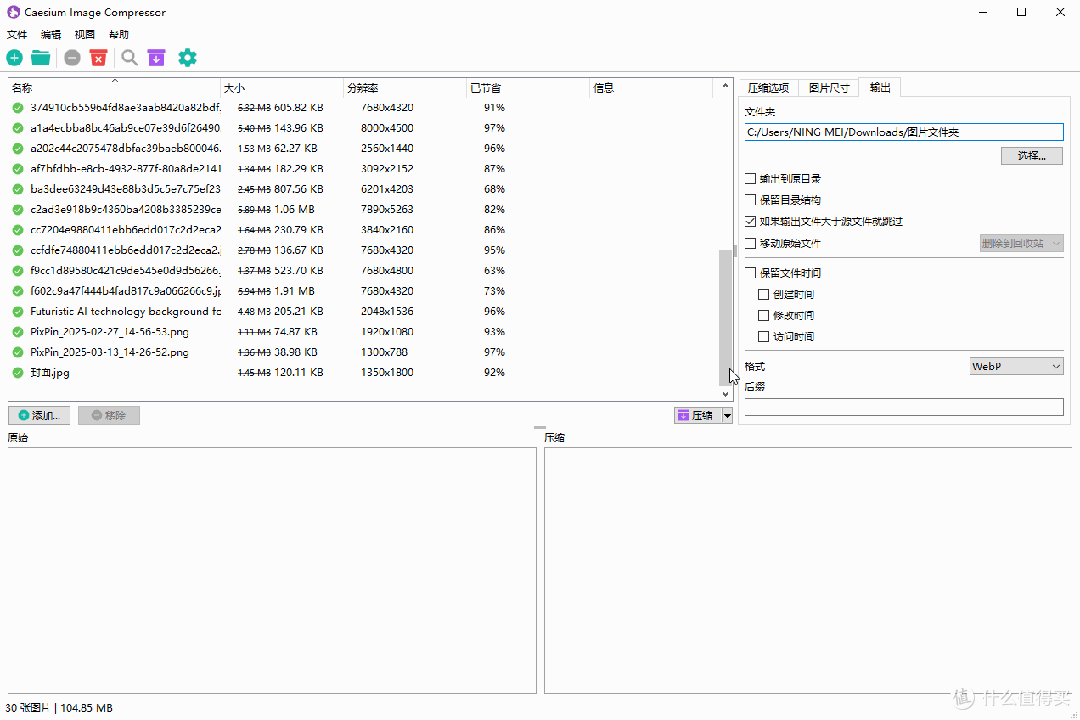Image resolution: width=1080 pixels, height=720 pixels.
Task: Click status icon of the 136.67 KB row
Action: (x=18, y=250)
